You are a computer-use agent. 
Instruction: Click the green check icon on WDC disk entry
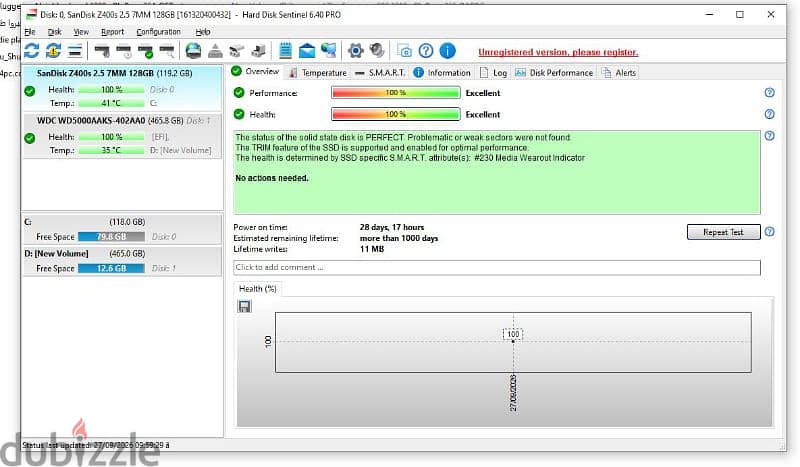(30, 138)
